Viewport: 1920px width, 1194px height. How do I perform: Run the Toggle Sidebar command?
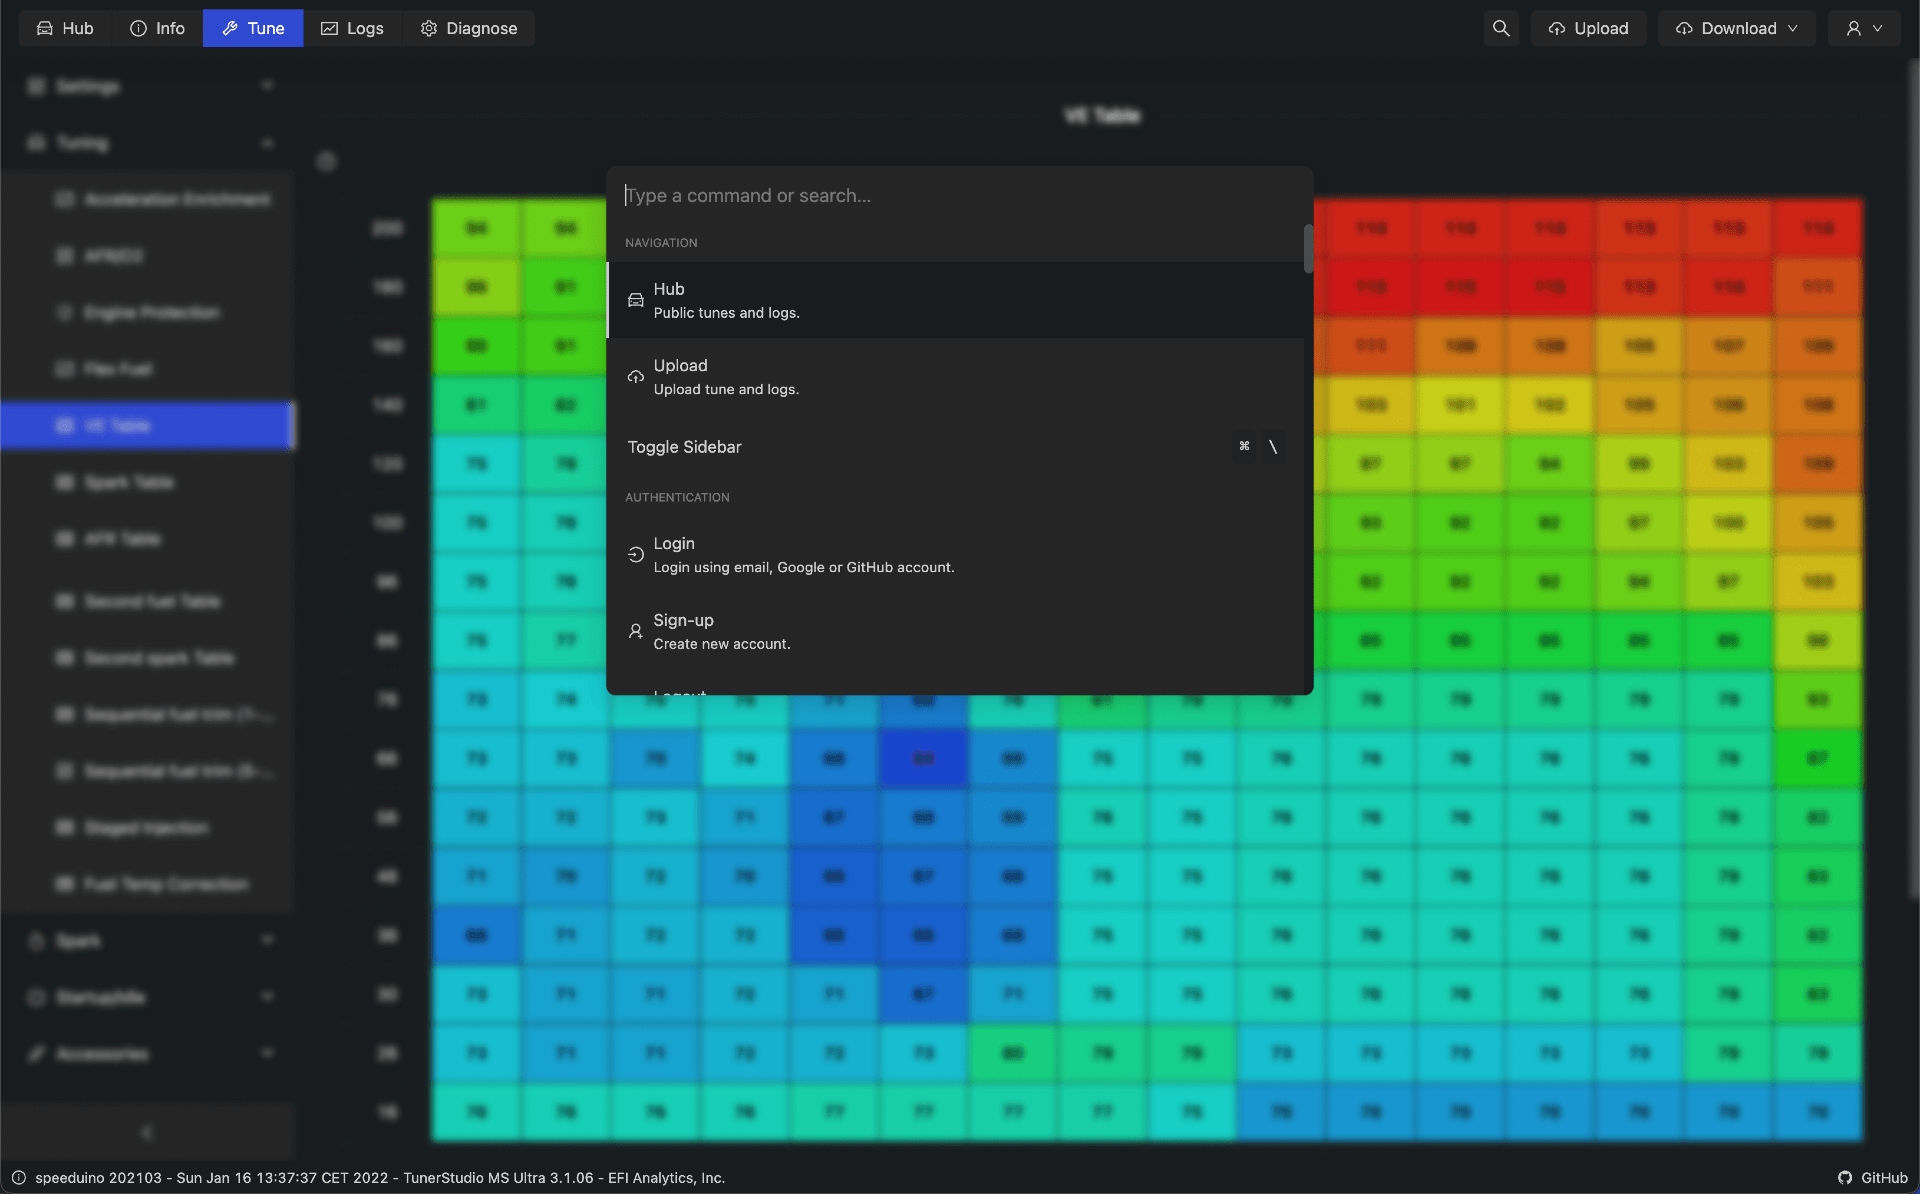click(x=956, y=446)
